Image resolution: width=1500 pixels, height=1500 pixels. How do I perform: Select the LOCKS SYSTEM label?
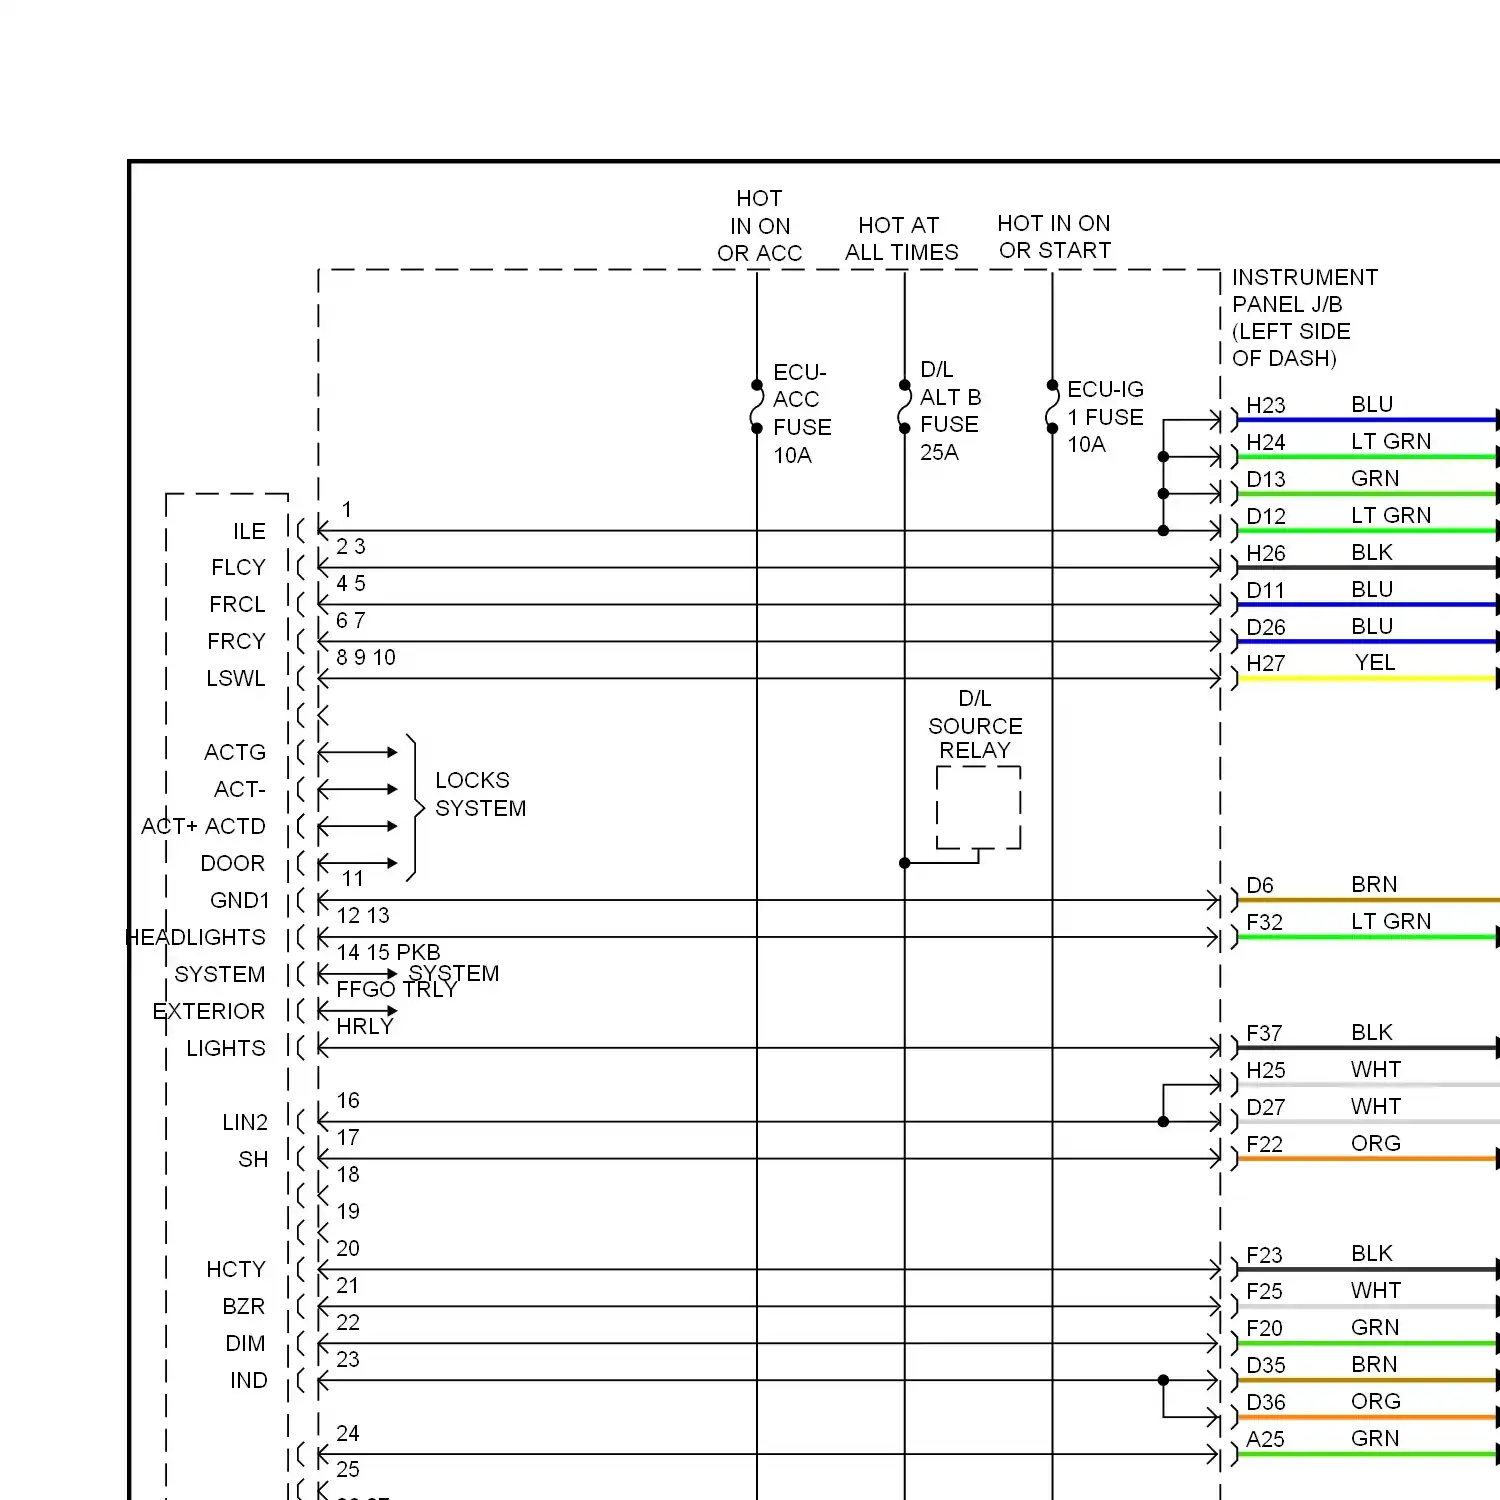[x=480, y=794]
